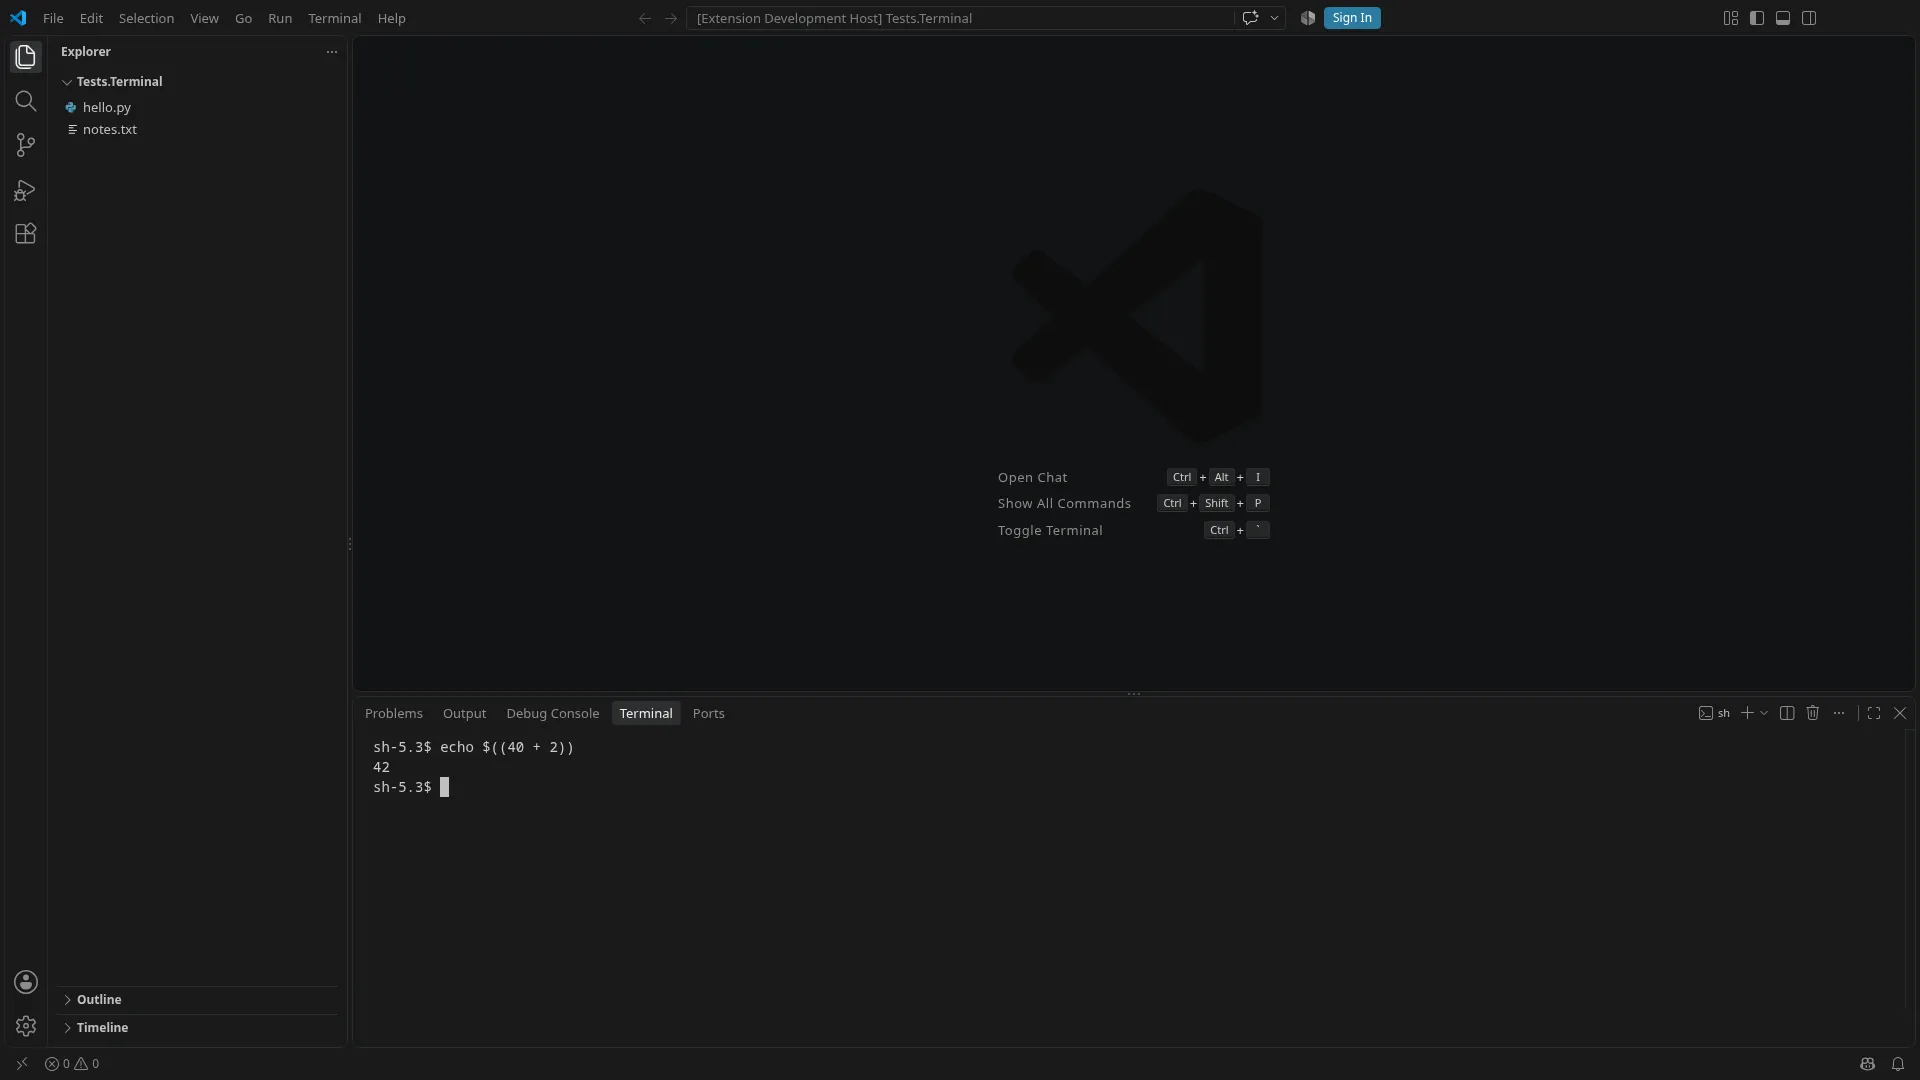1920x1080 pixels.
Task: Open launch profile dropdown next to new terminal
Action: 1764,713
